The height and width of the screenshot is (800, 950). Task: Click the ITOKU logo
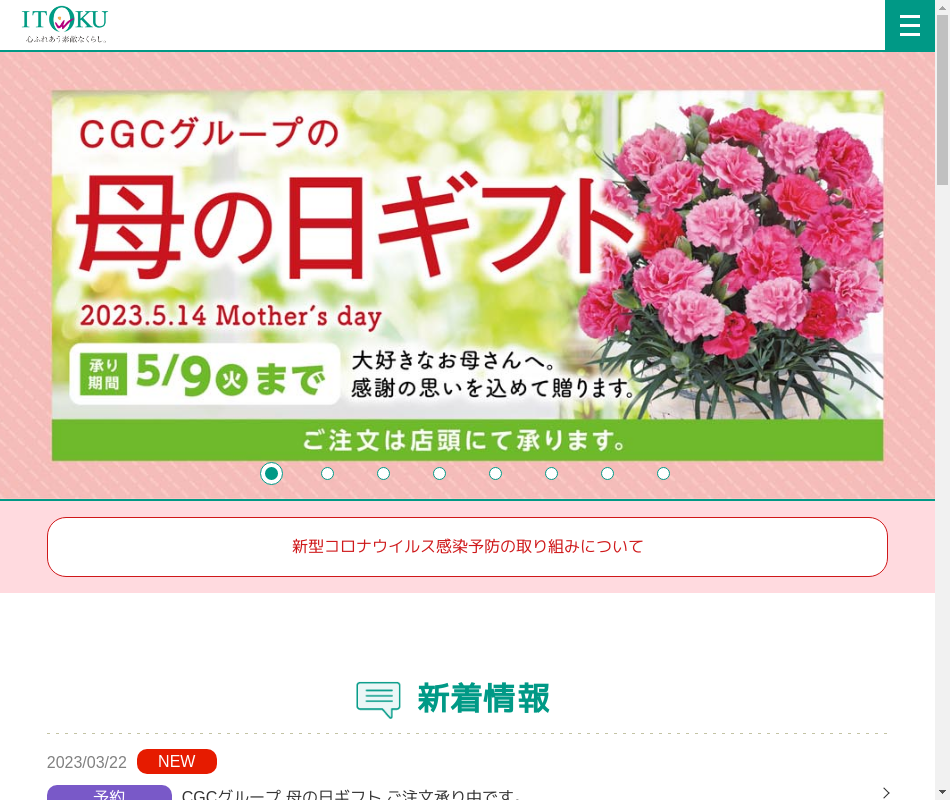[65, 25]
